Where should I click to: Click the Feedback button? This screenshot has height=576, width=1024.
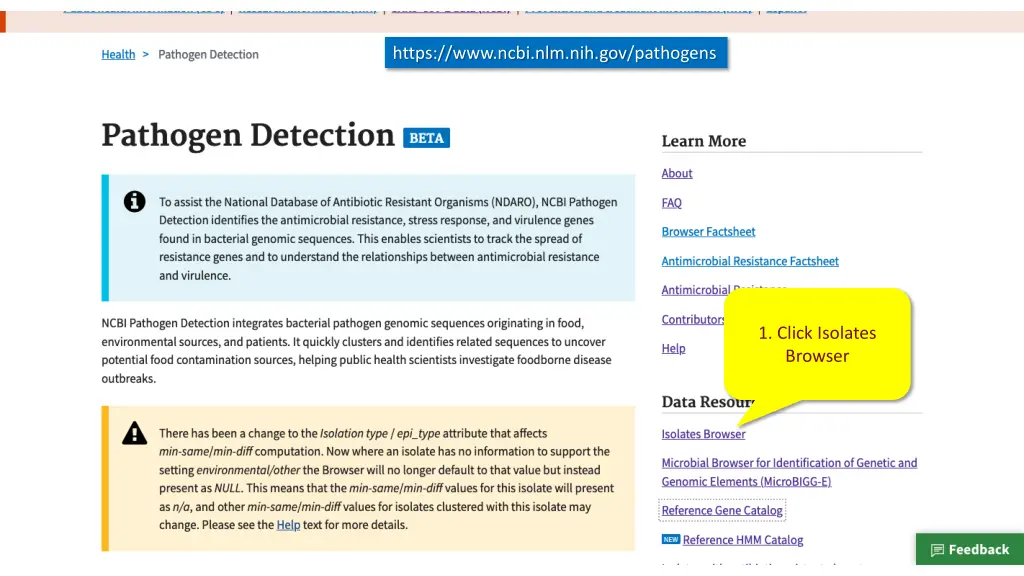[x=969, y=549]
